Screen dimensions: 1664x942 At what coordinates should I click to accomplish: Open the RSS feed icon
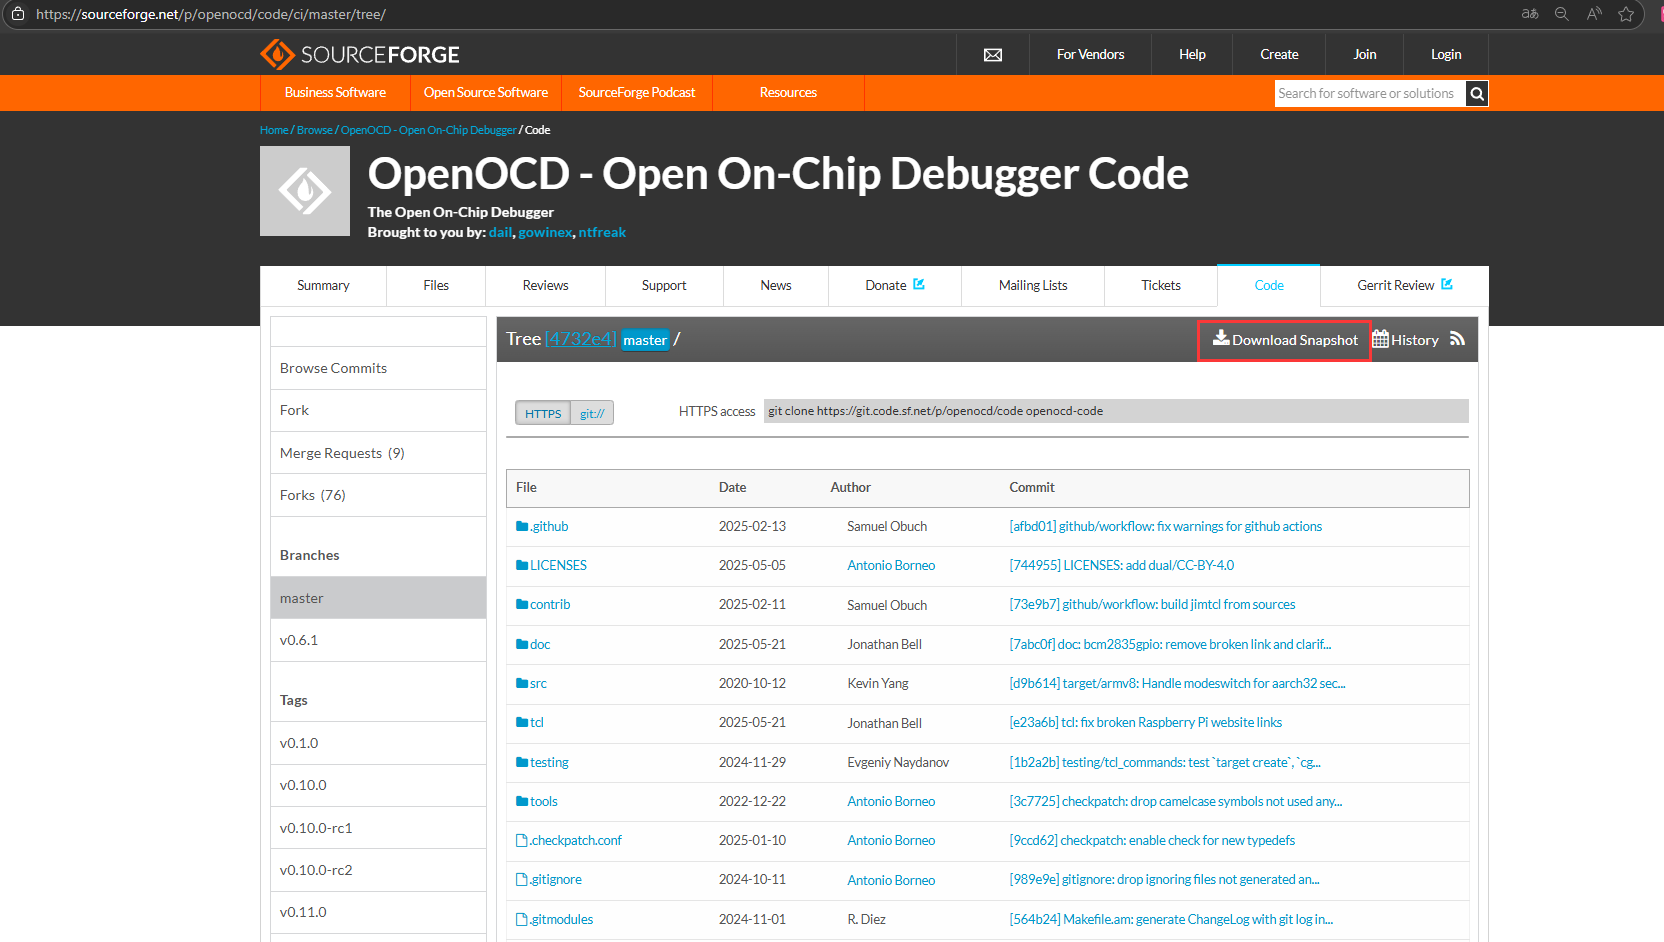point(1458,339)
